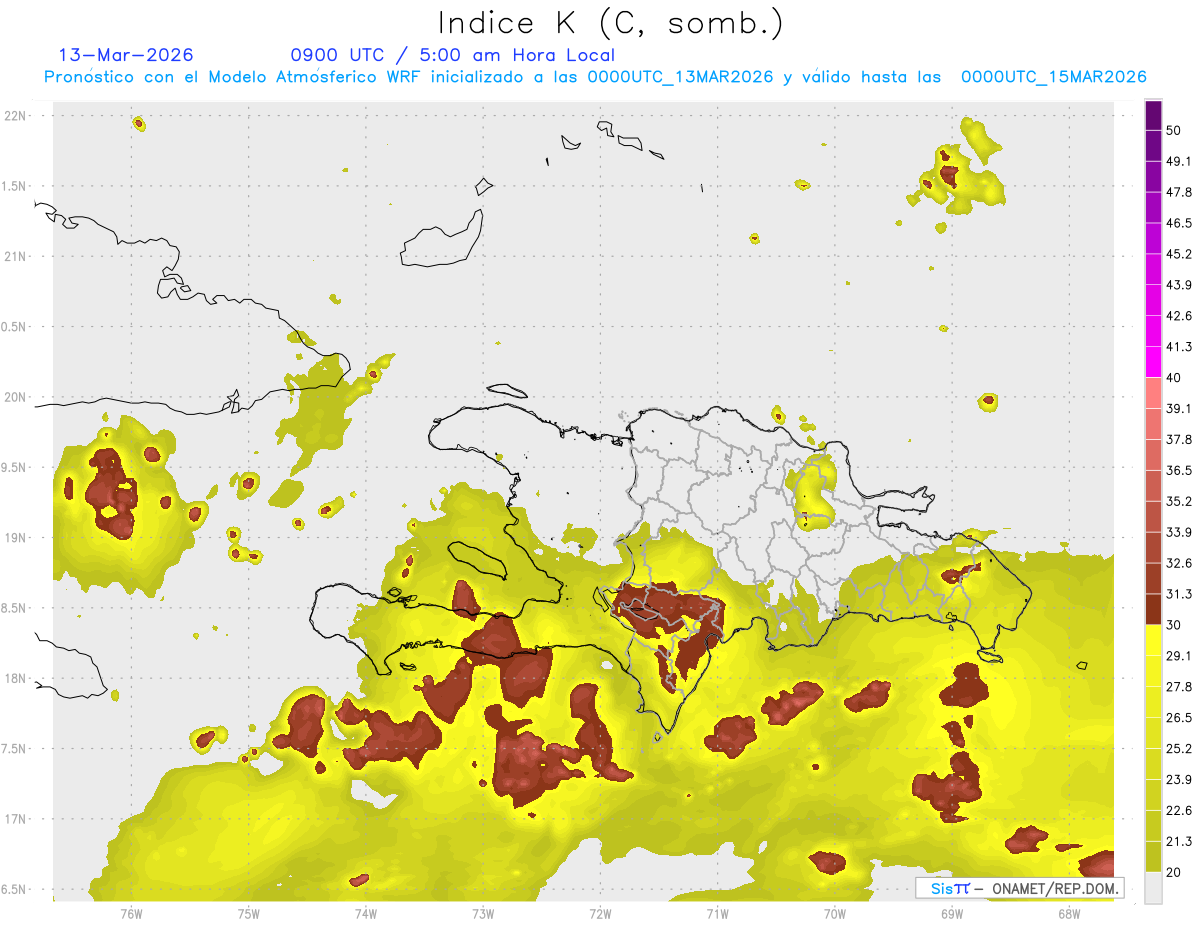This screenshot has width=1200, height=927.
Task: Click the olive legend block between 20 and 21.3
Action: (x=1154, y=856)
